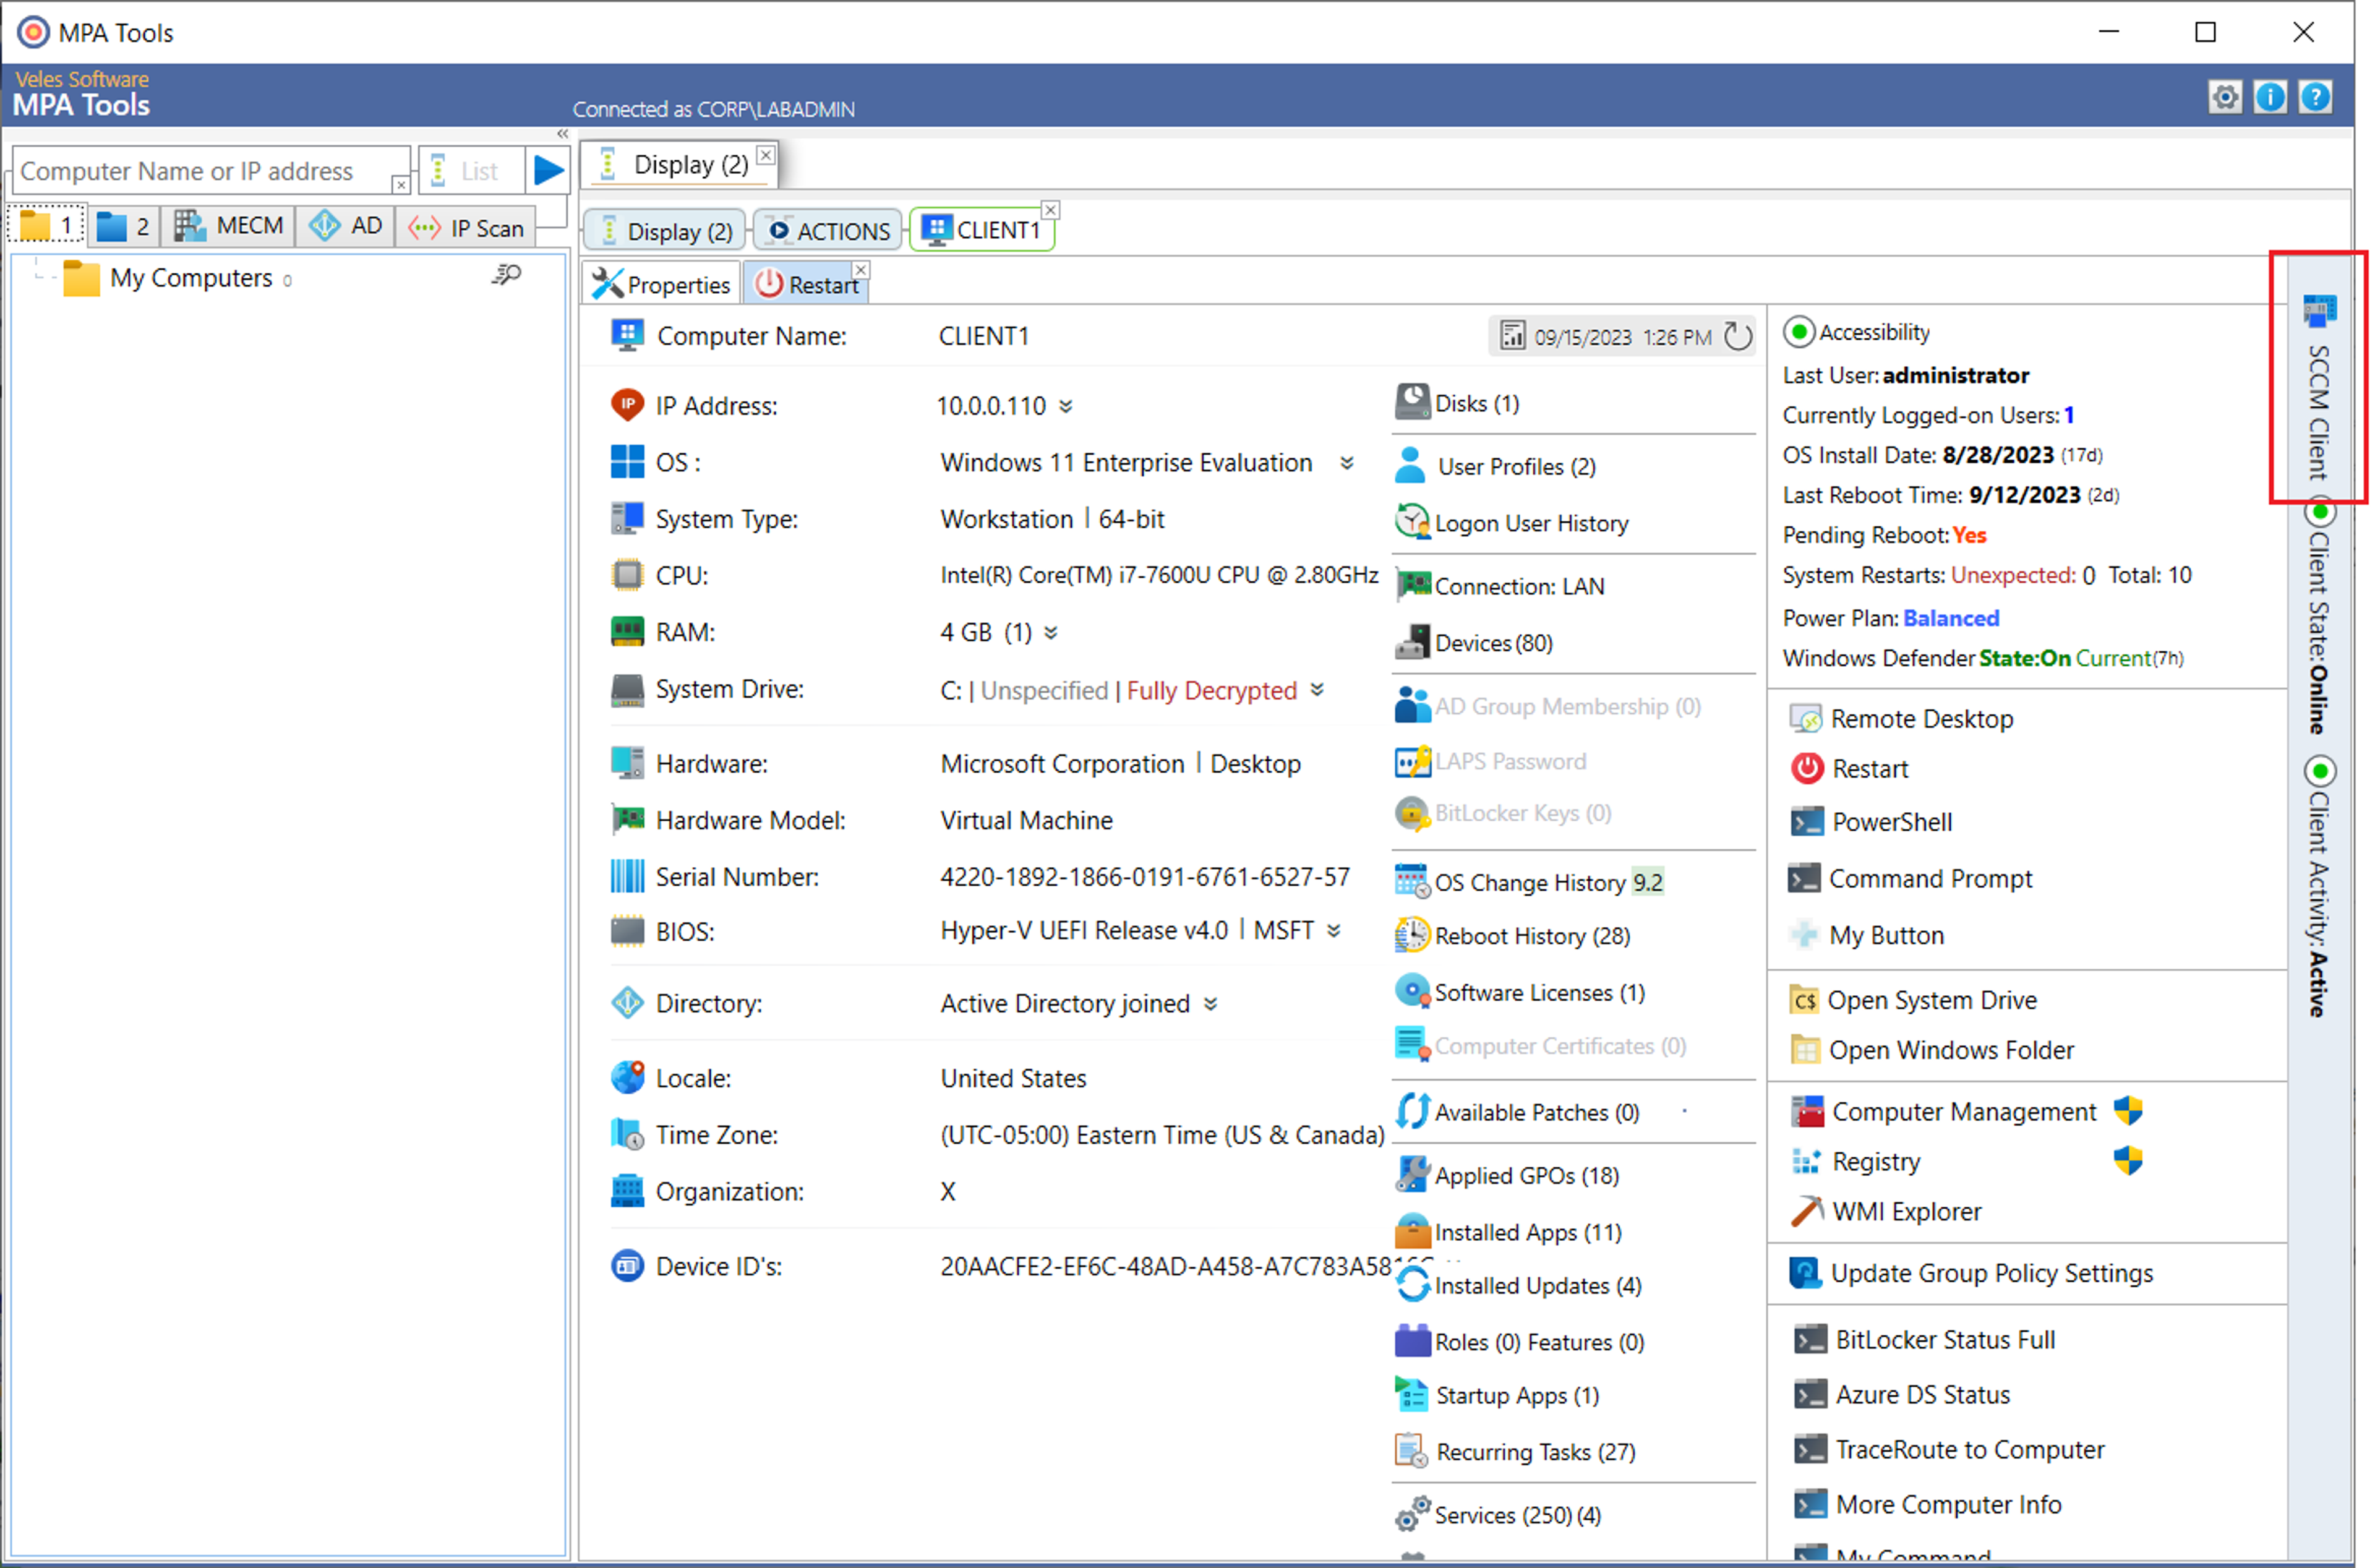Click search icon beside My Computers
This screenshot has width=2375, height=1568.
(507, 275)
